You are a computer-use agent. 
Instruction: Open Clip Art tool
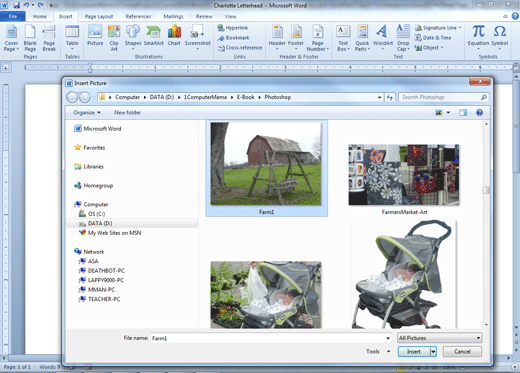tap(114, 38)
